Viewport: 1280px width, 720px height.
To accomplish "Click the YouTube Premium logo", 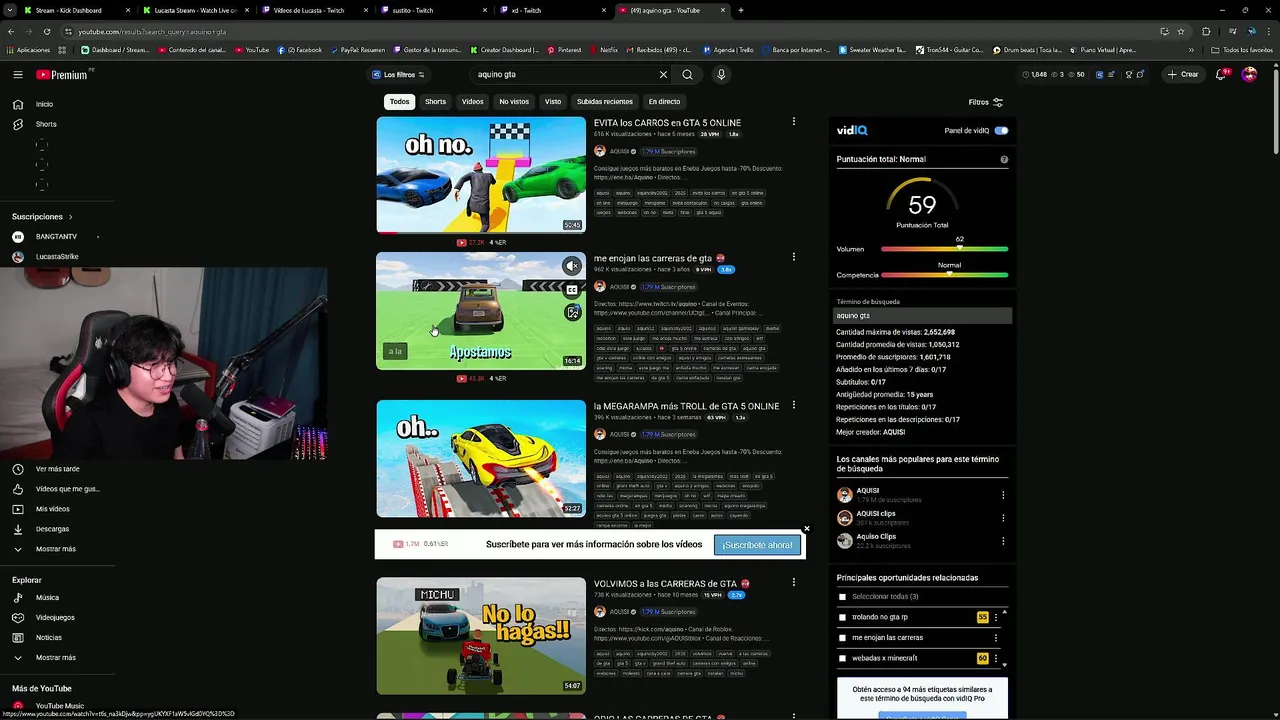I will (x=64, y=75).
